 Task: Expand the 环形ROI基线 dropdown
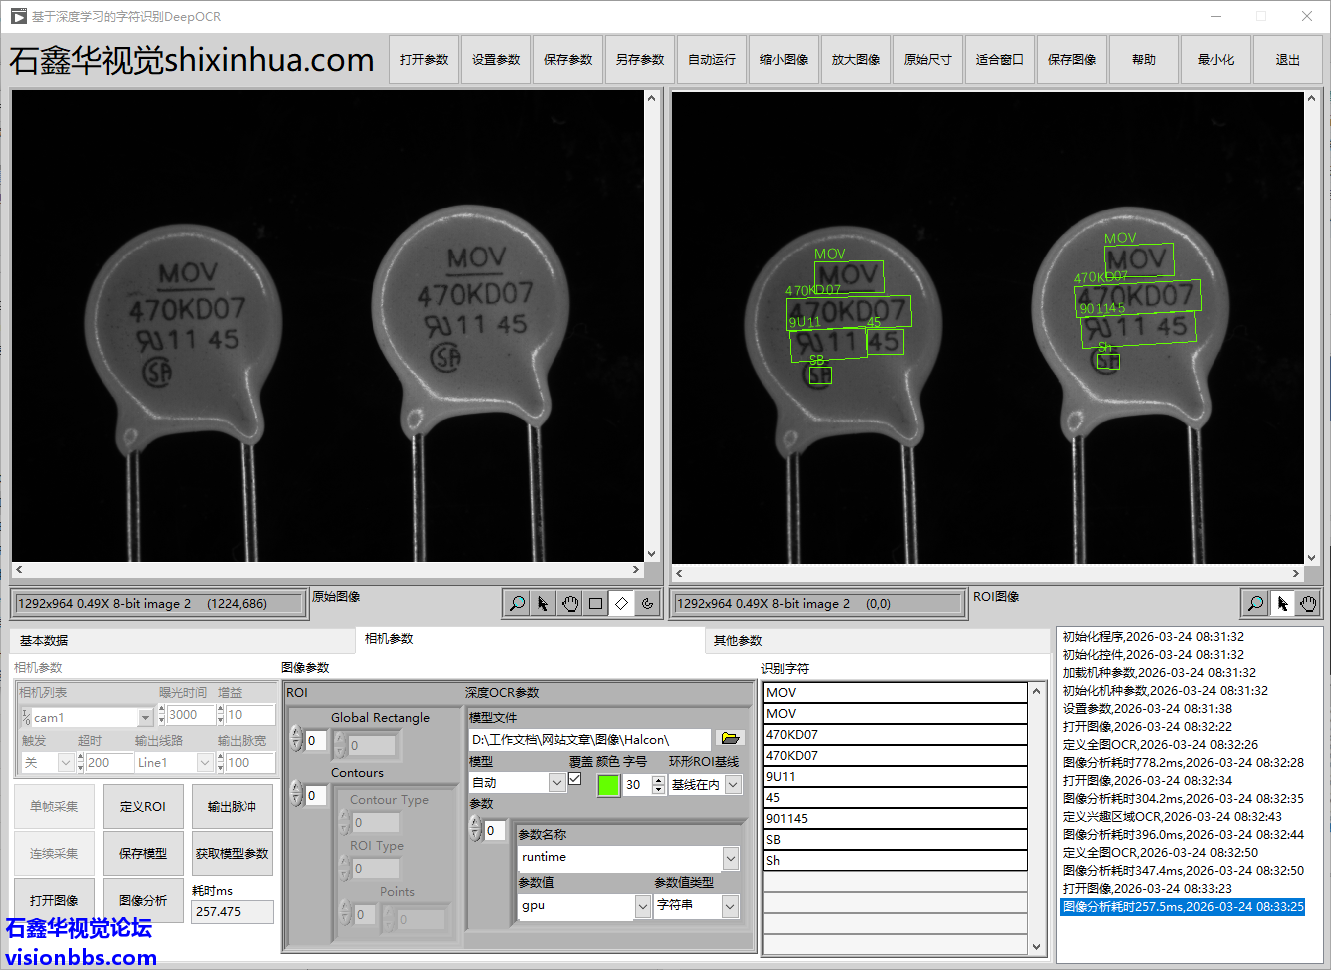[734, 785]
